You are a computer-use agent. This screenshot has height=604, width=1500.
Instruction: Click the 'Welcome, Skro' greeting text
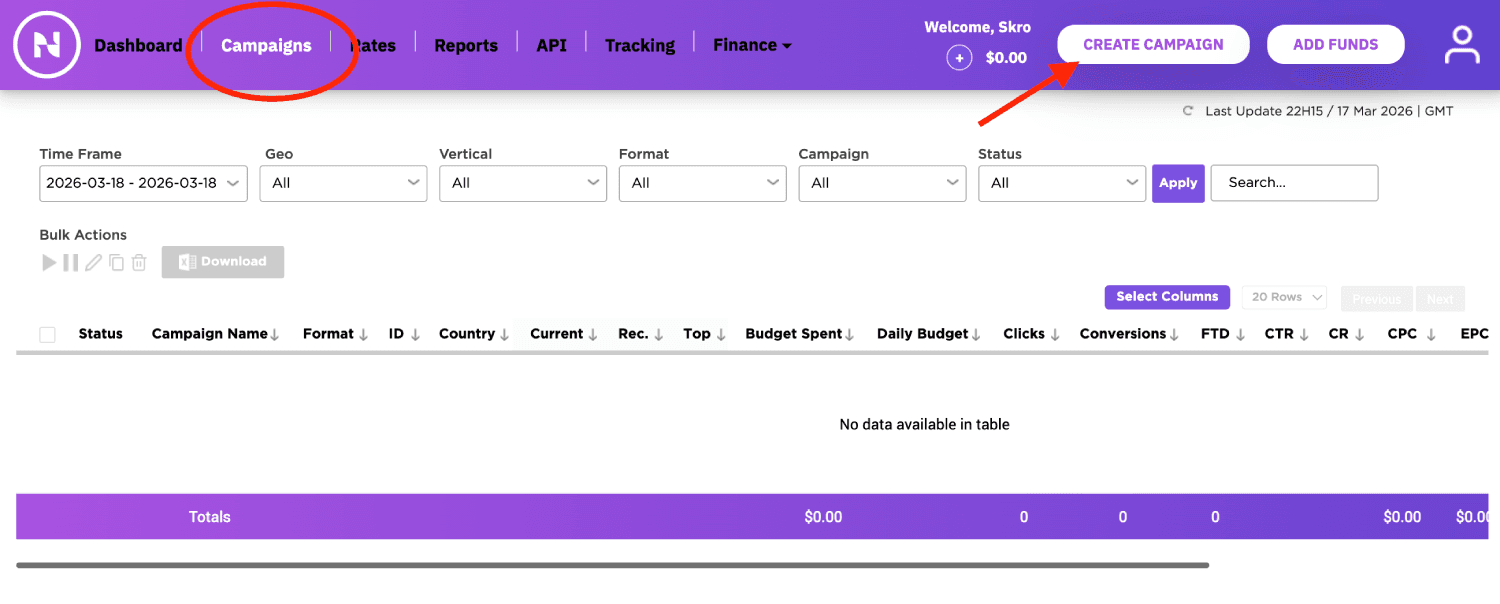(x=977, y=27)
